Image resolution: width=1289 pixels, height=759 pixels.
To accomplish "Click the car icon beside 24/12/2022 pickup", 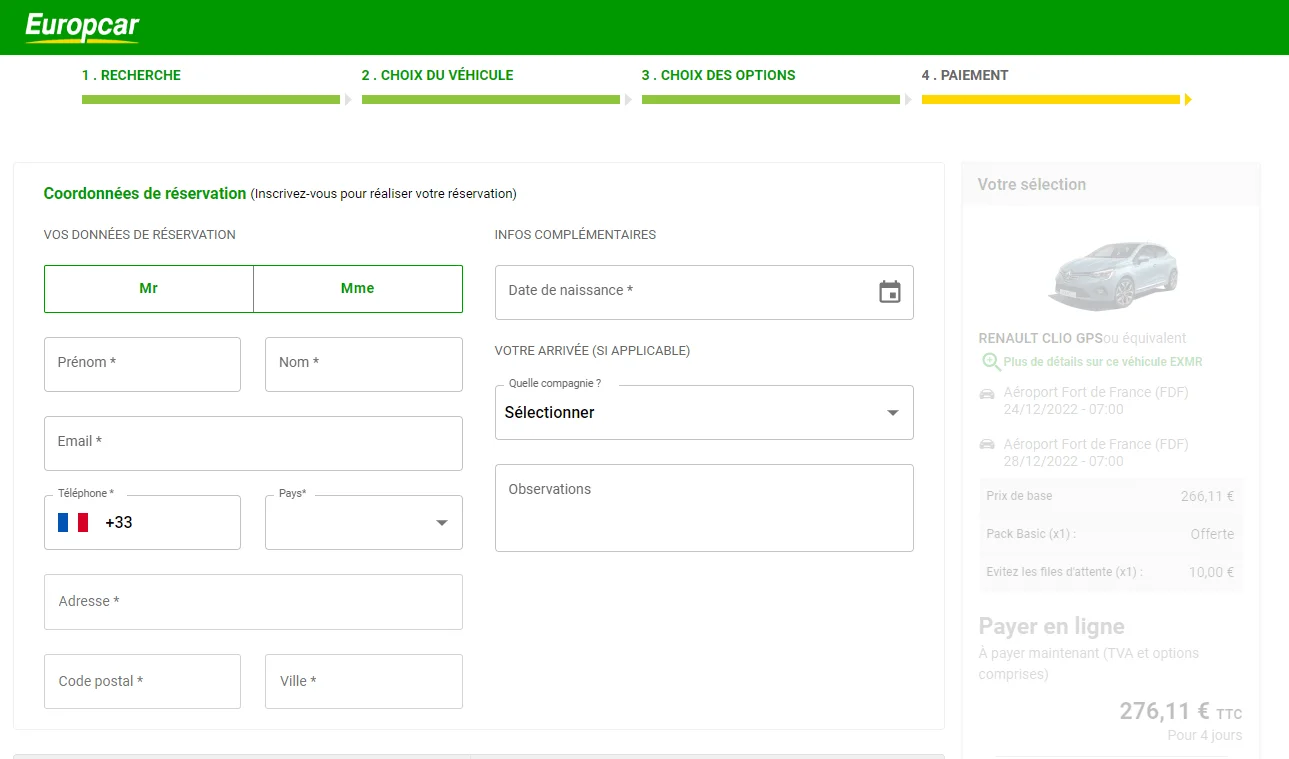I will [x=987, y=393].
